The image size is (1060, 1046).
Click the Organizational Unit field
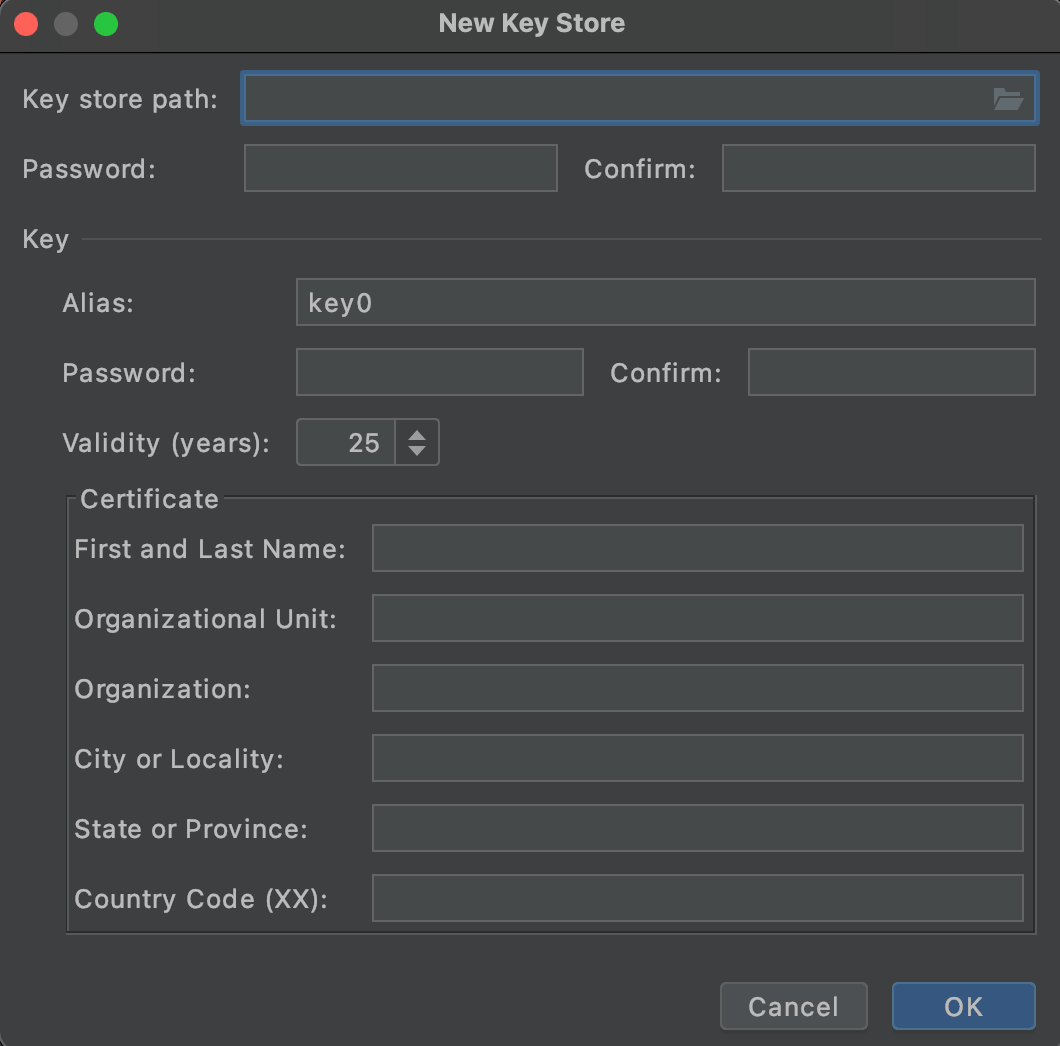coord(697,619)
